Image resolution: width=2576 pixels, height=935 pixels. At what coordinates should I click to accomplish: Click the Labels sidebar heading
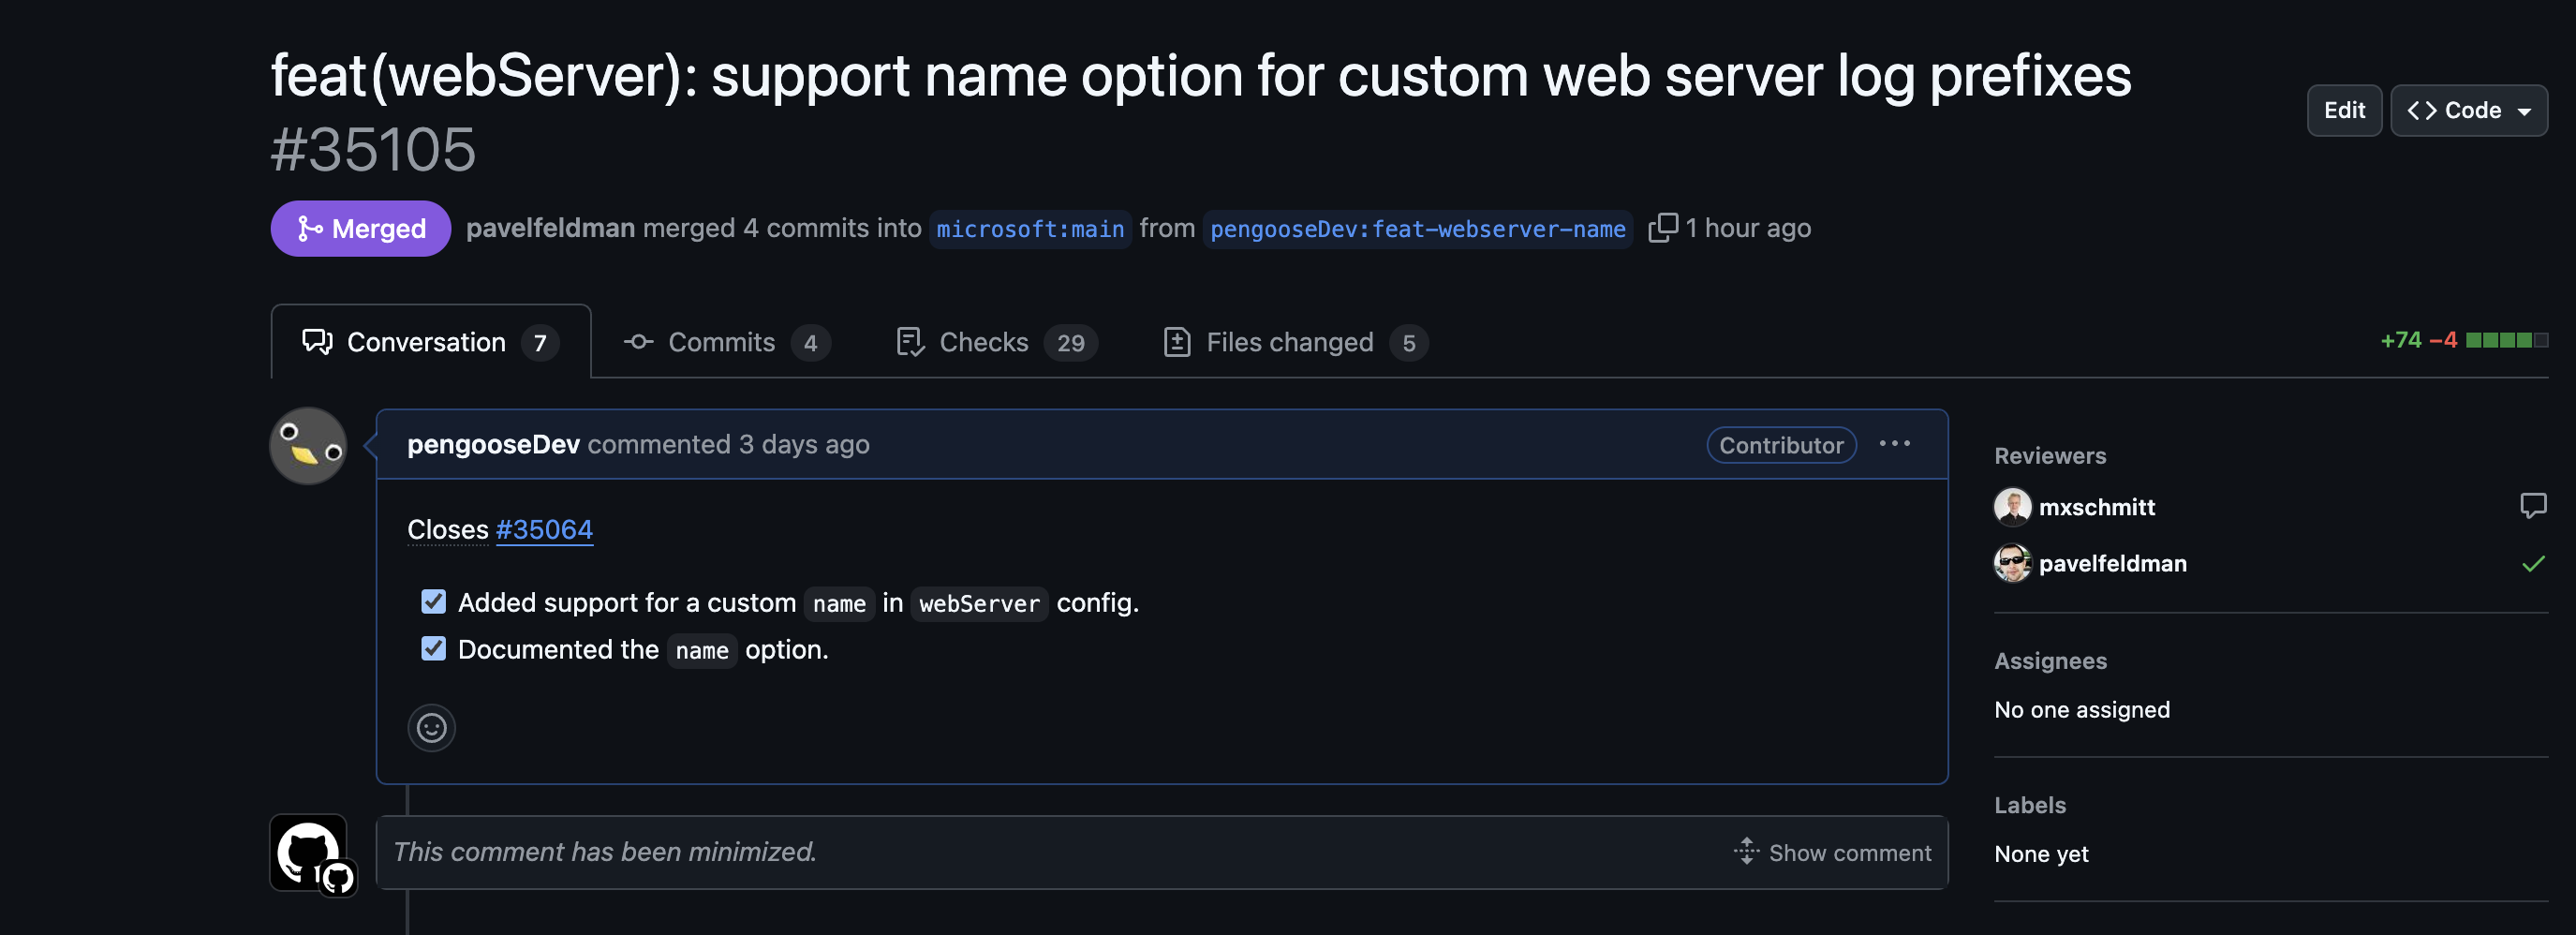2030,806
